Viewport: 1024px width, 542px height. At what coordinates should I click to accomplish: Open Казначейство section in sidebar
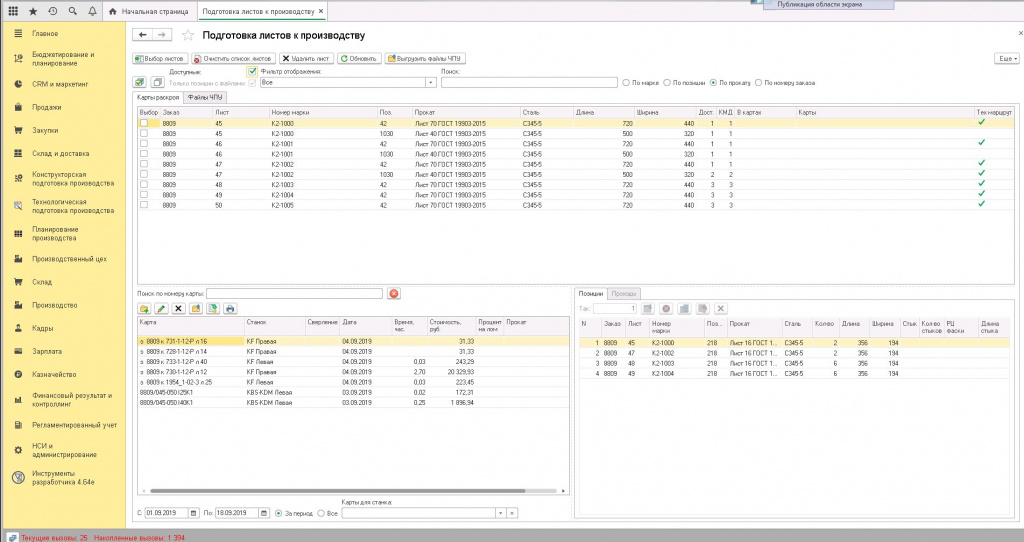[x=54, y=375]
